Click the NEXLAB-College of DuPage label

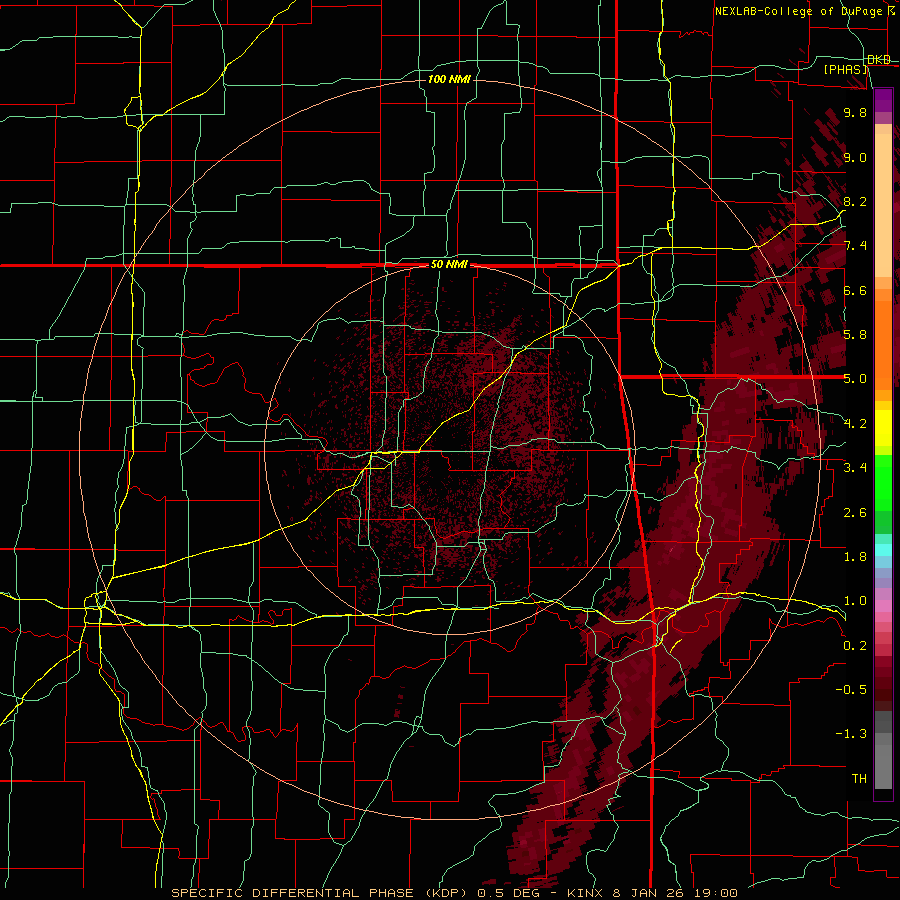click(x=800, y=11)
